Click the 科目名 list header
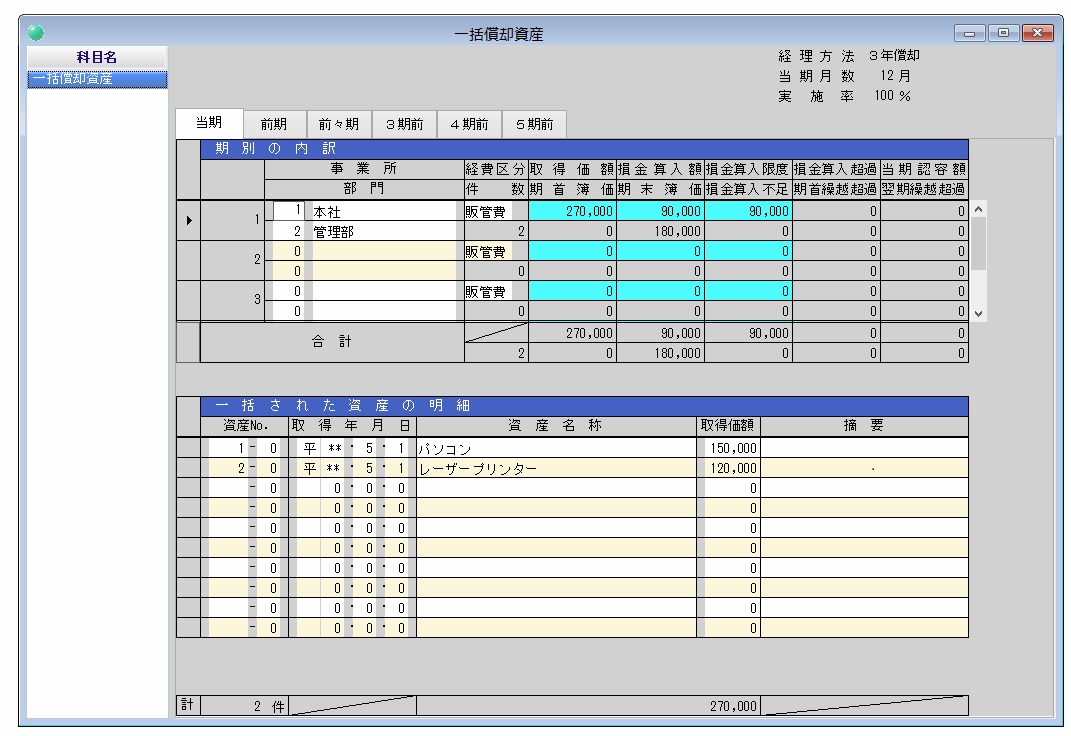The height and width of the screenshot is (736, 1071). 97,57
